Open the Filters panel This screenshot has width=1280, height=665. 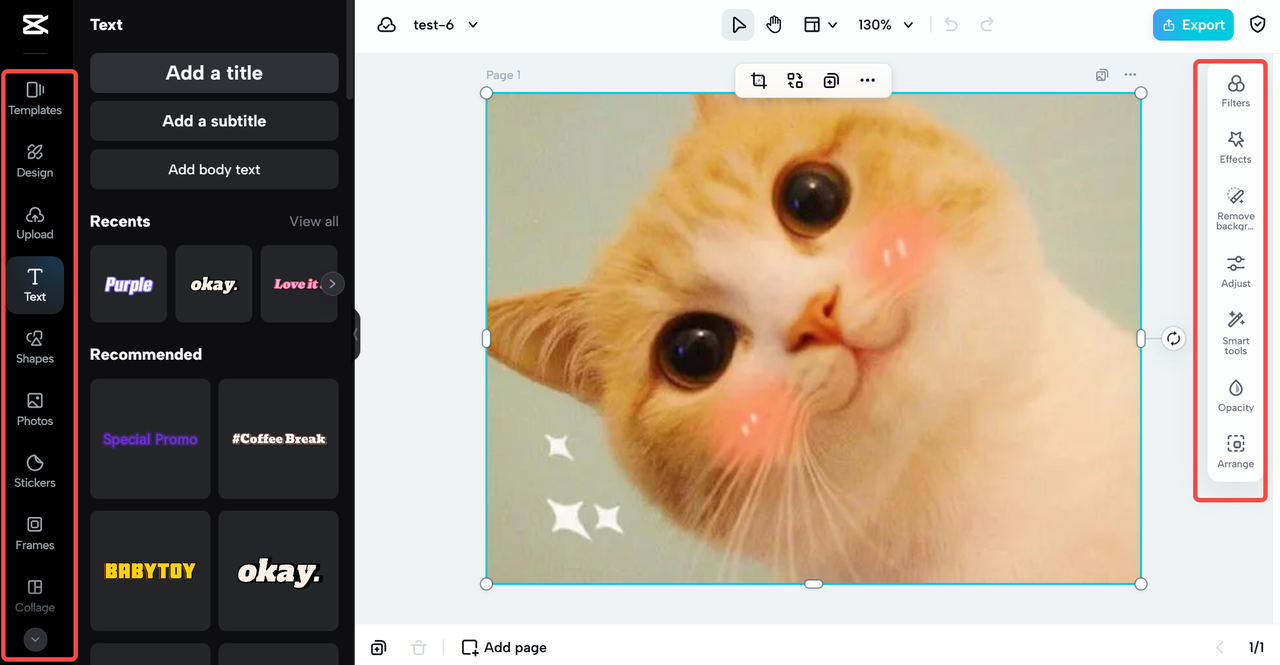(1236, 92)
